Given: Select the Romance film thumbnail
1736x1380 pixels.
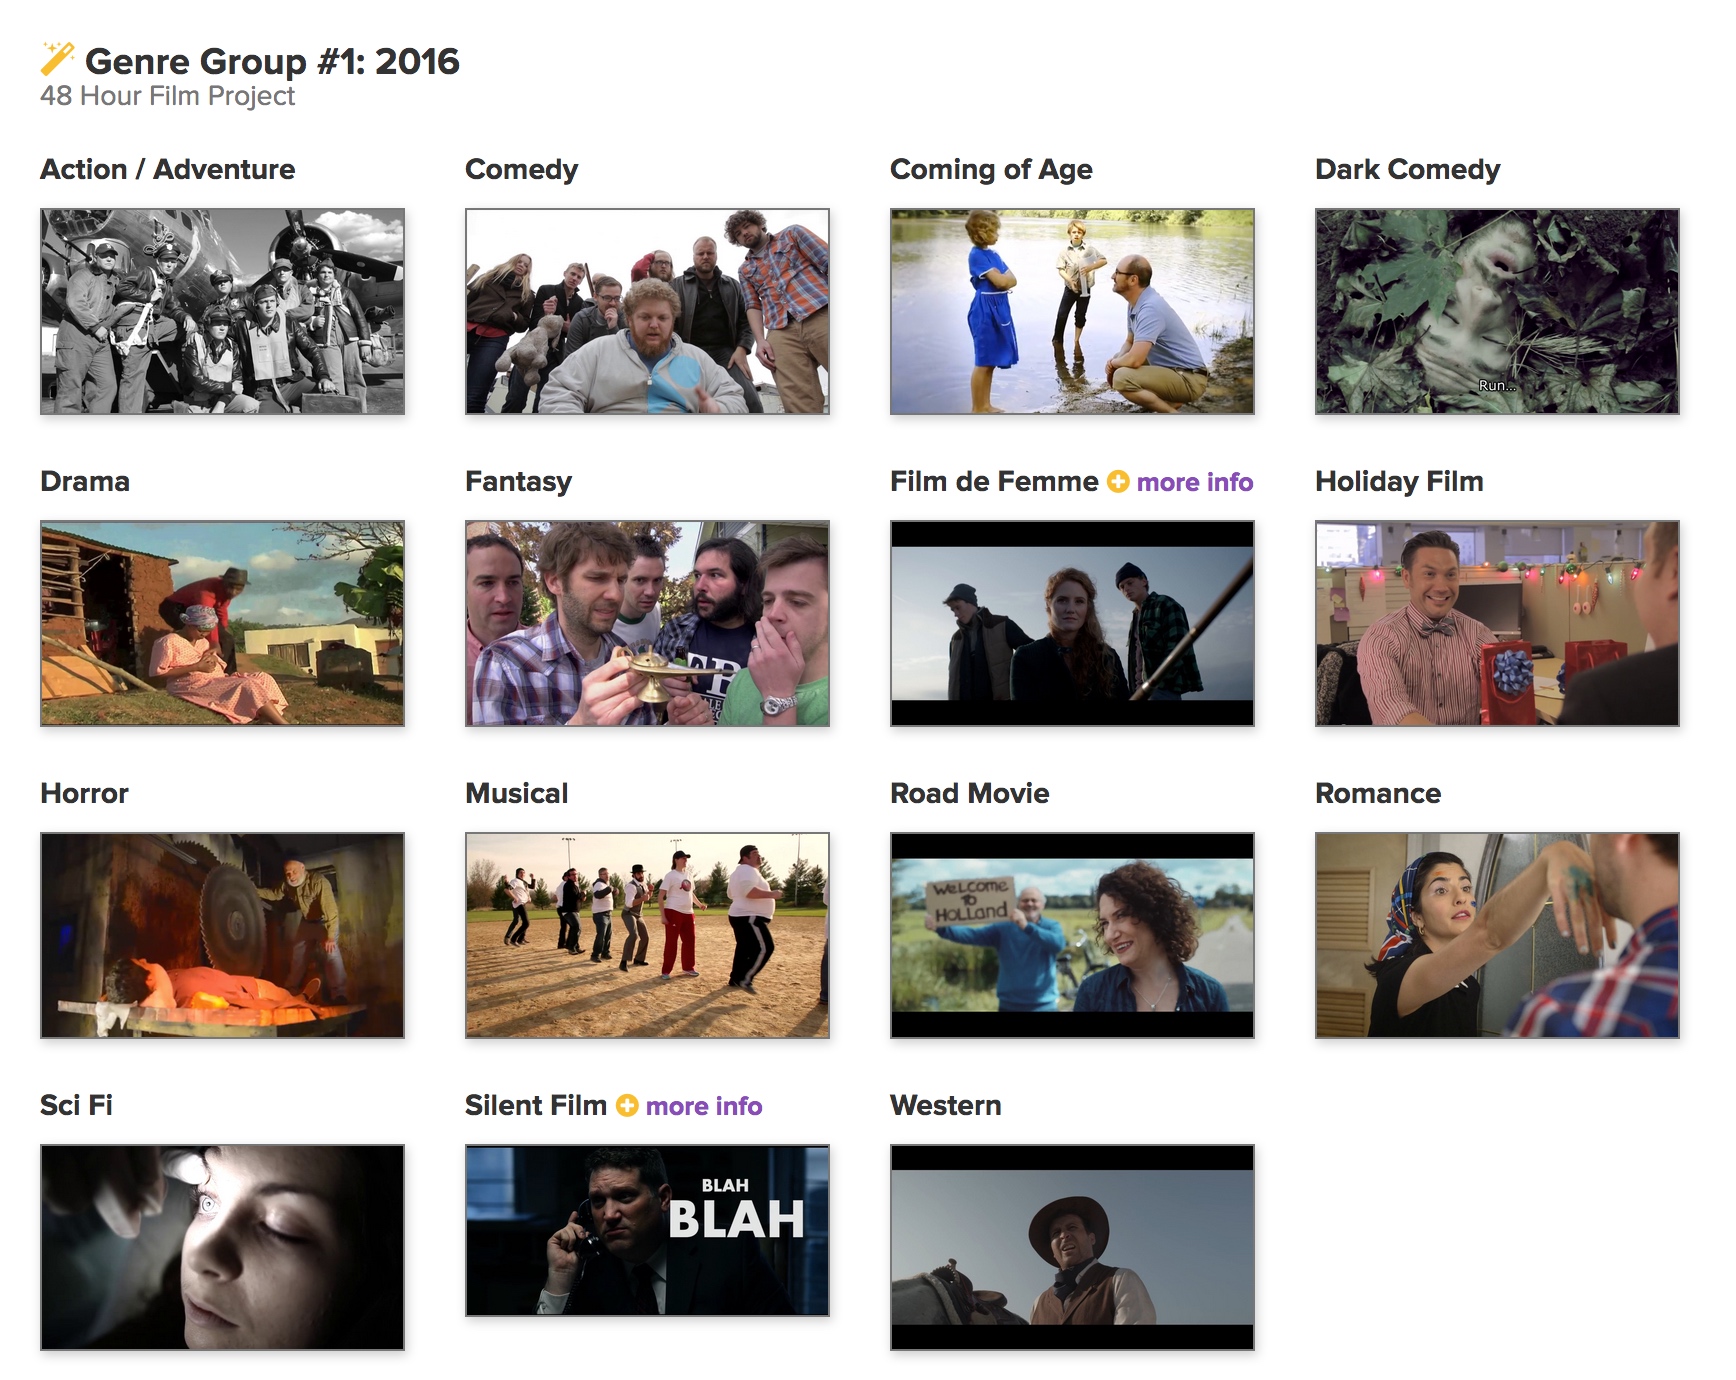Looking at the screenshot, I should (x=1497, y=935).
